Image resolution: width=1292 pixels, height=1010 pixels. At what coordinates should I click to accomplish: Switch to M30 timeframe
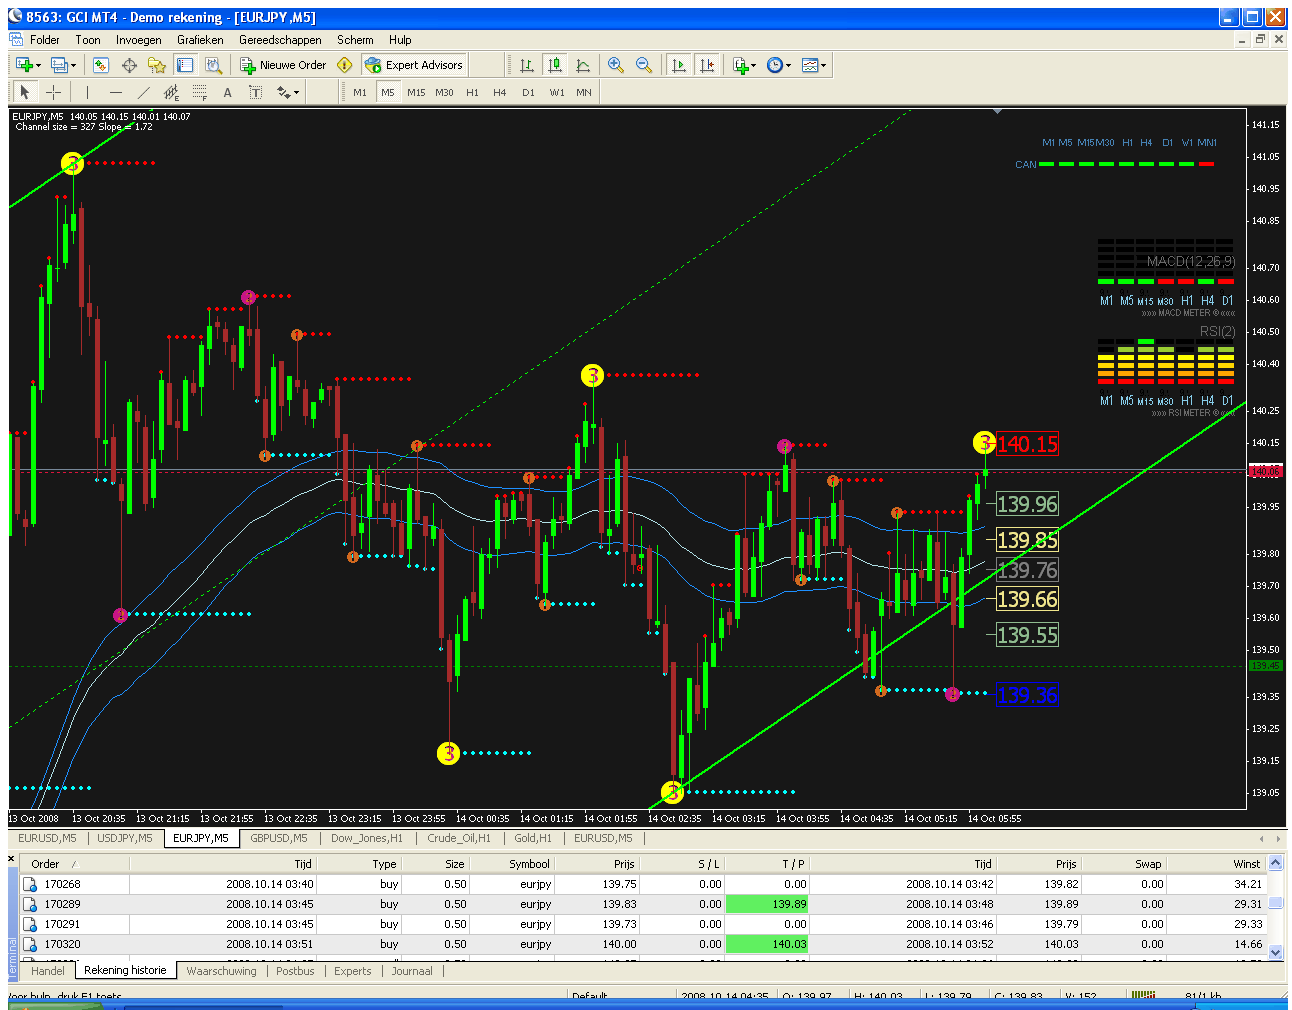coord(444,92)
